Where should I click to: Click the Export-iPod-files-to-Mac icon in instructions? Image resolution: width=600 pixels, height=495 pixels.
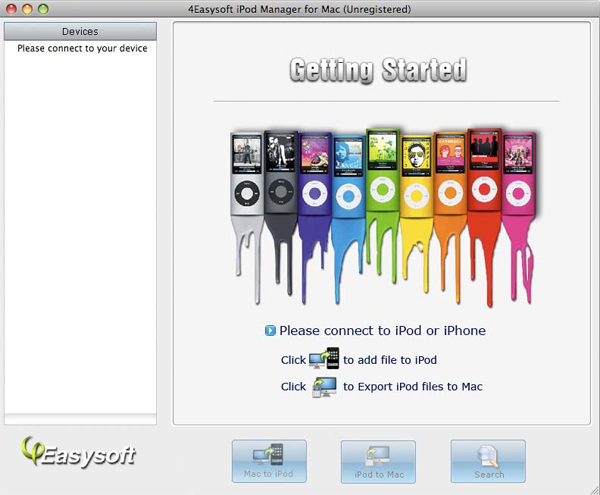click(x=324, y=387)
